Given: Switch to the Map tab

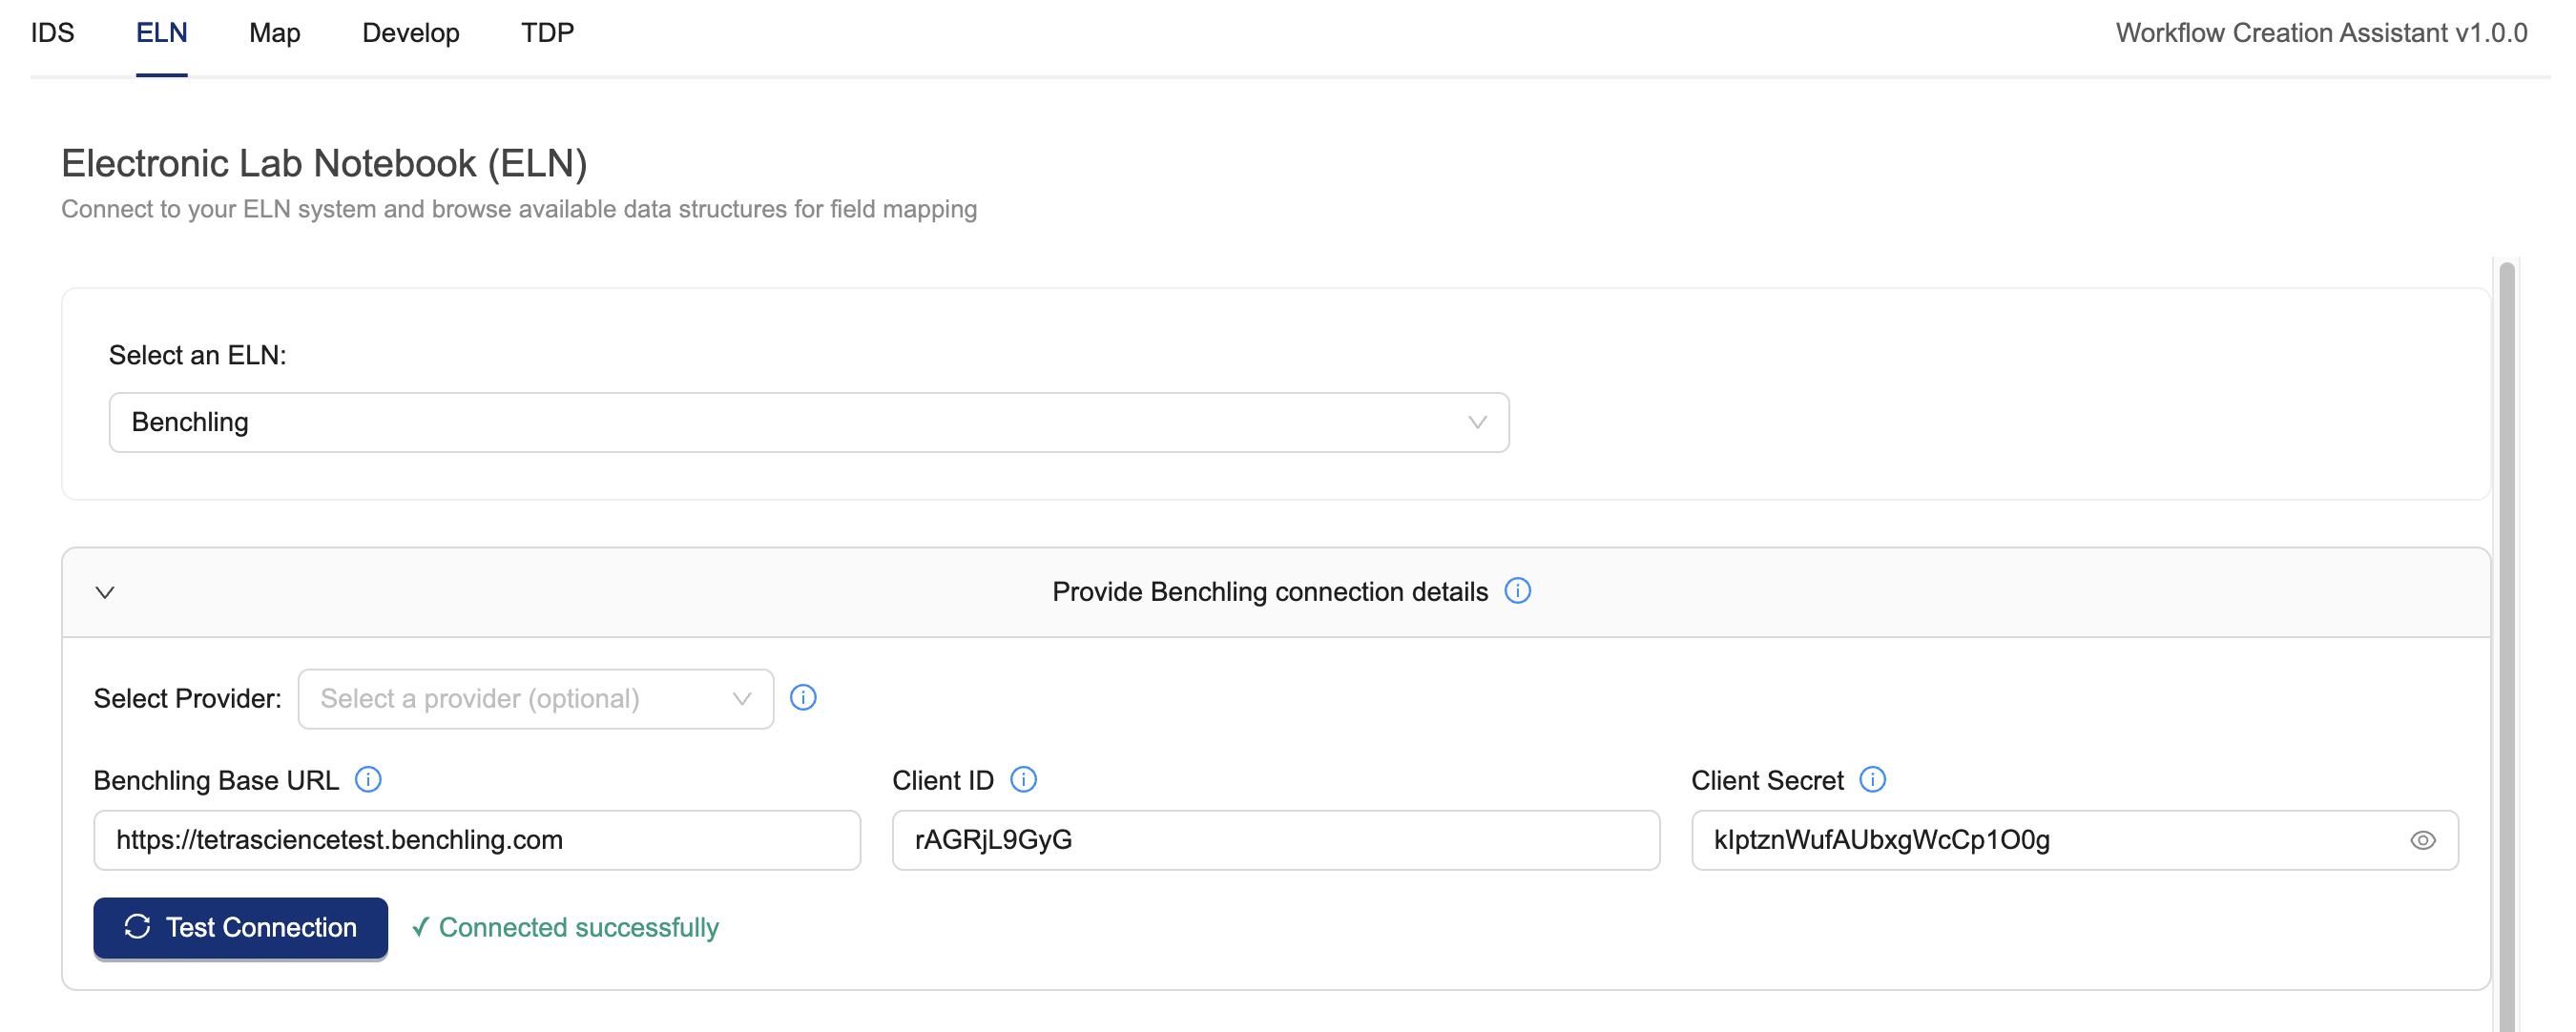Looking at the screenshot, I should [x=274, y=33].
